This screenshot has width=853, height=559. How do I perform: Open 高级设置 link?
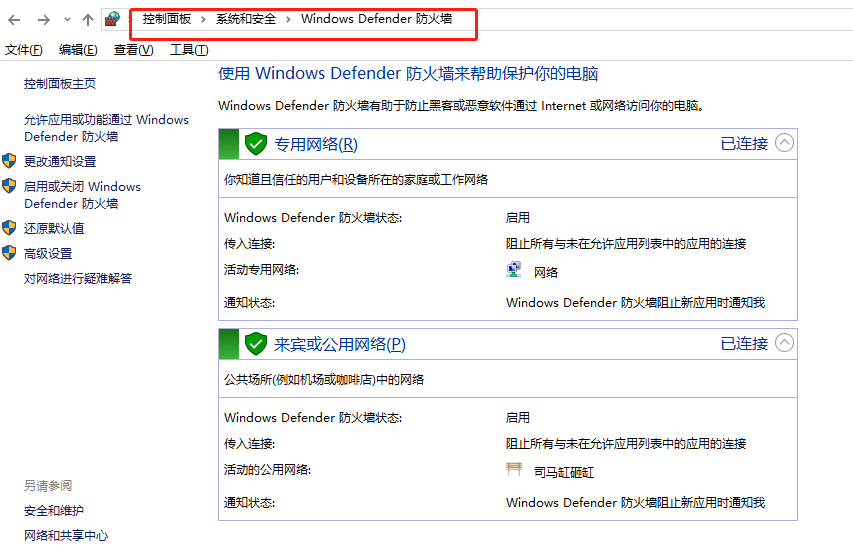[x=48, y=253]
